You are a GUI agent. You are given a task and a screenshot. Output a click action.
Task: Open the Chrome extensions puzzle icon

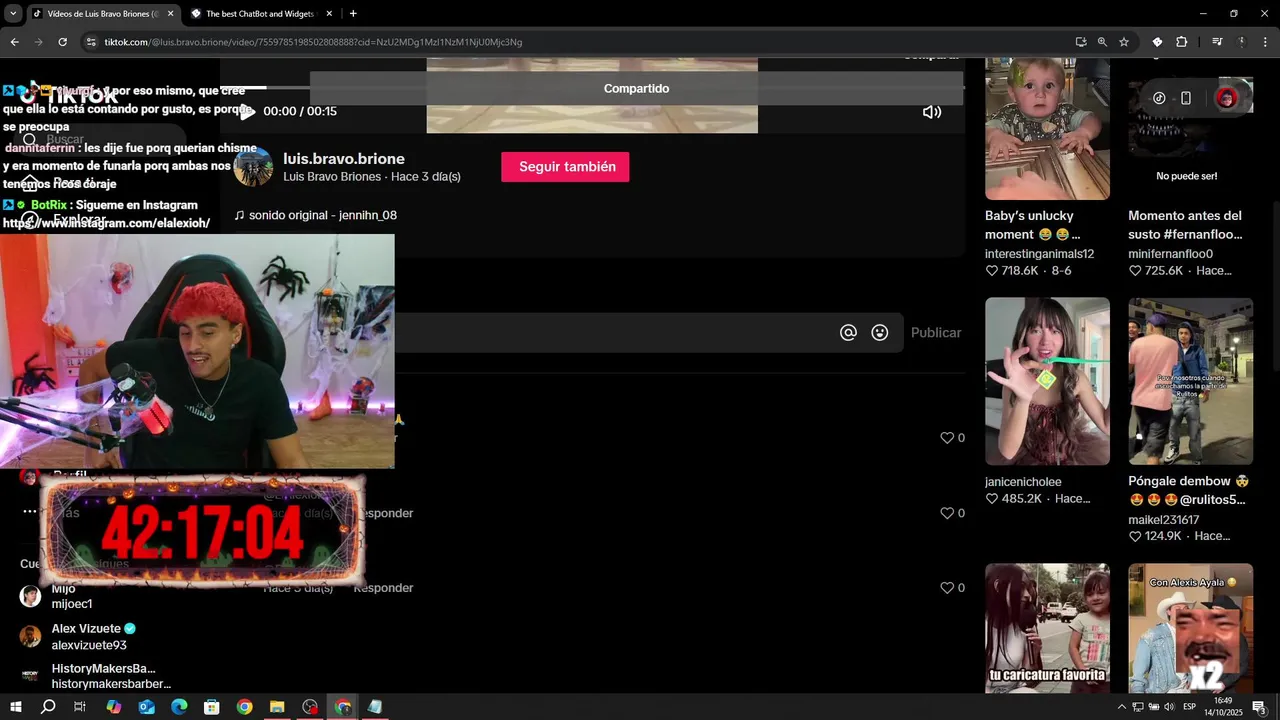1181,42
